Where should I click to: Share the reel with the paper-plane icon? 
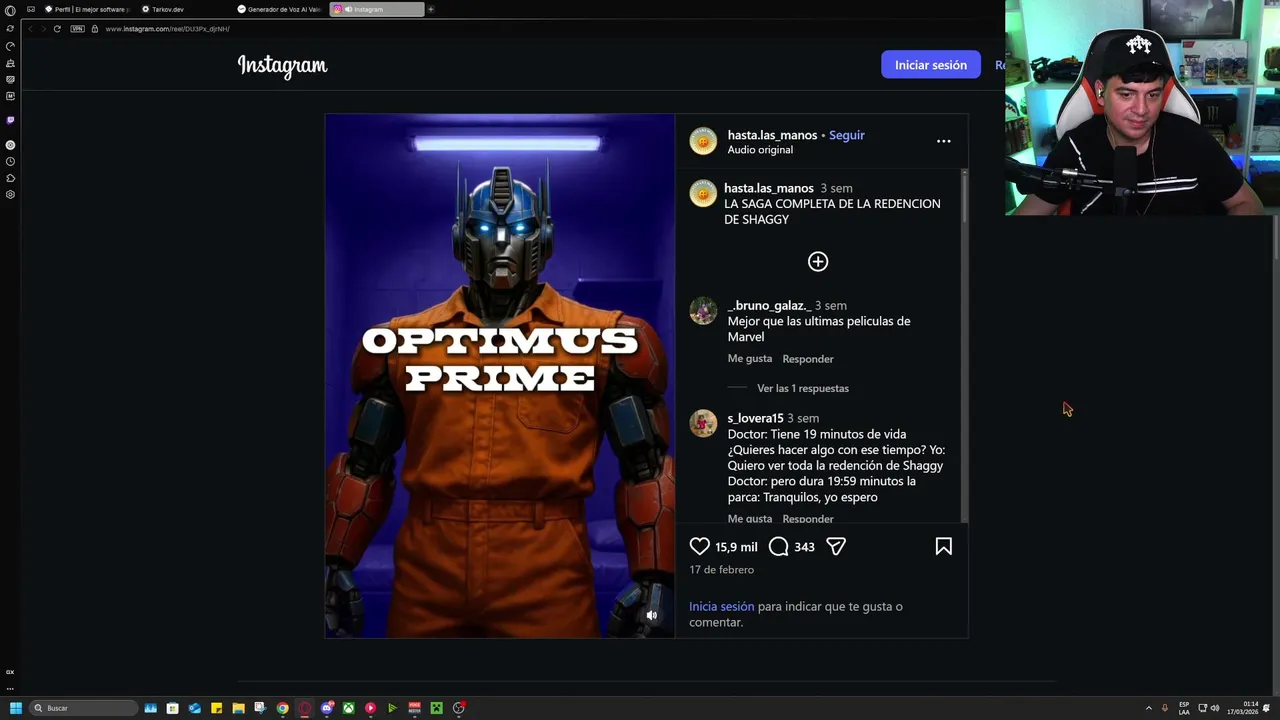click(x=836, y=546)
